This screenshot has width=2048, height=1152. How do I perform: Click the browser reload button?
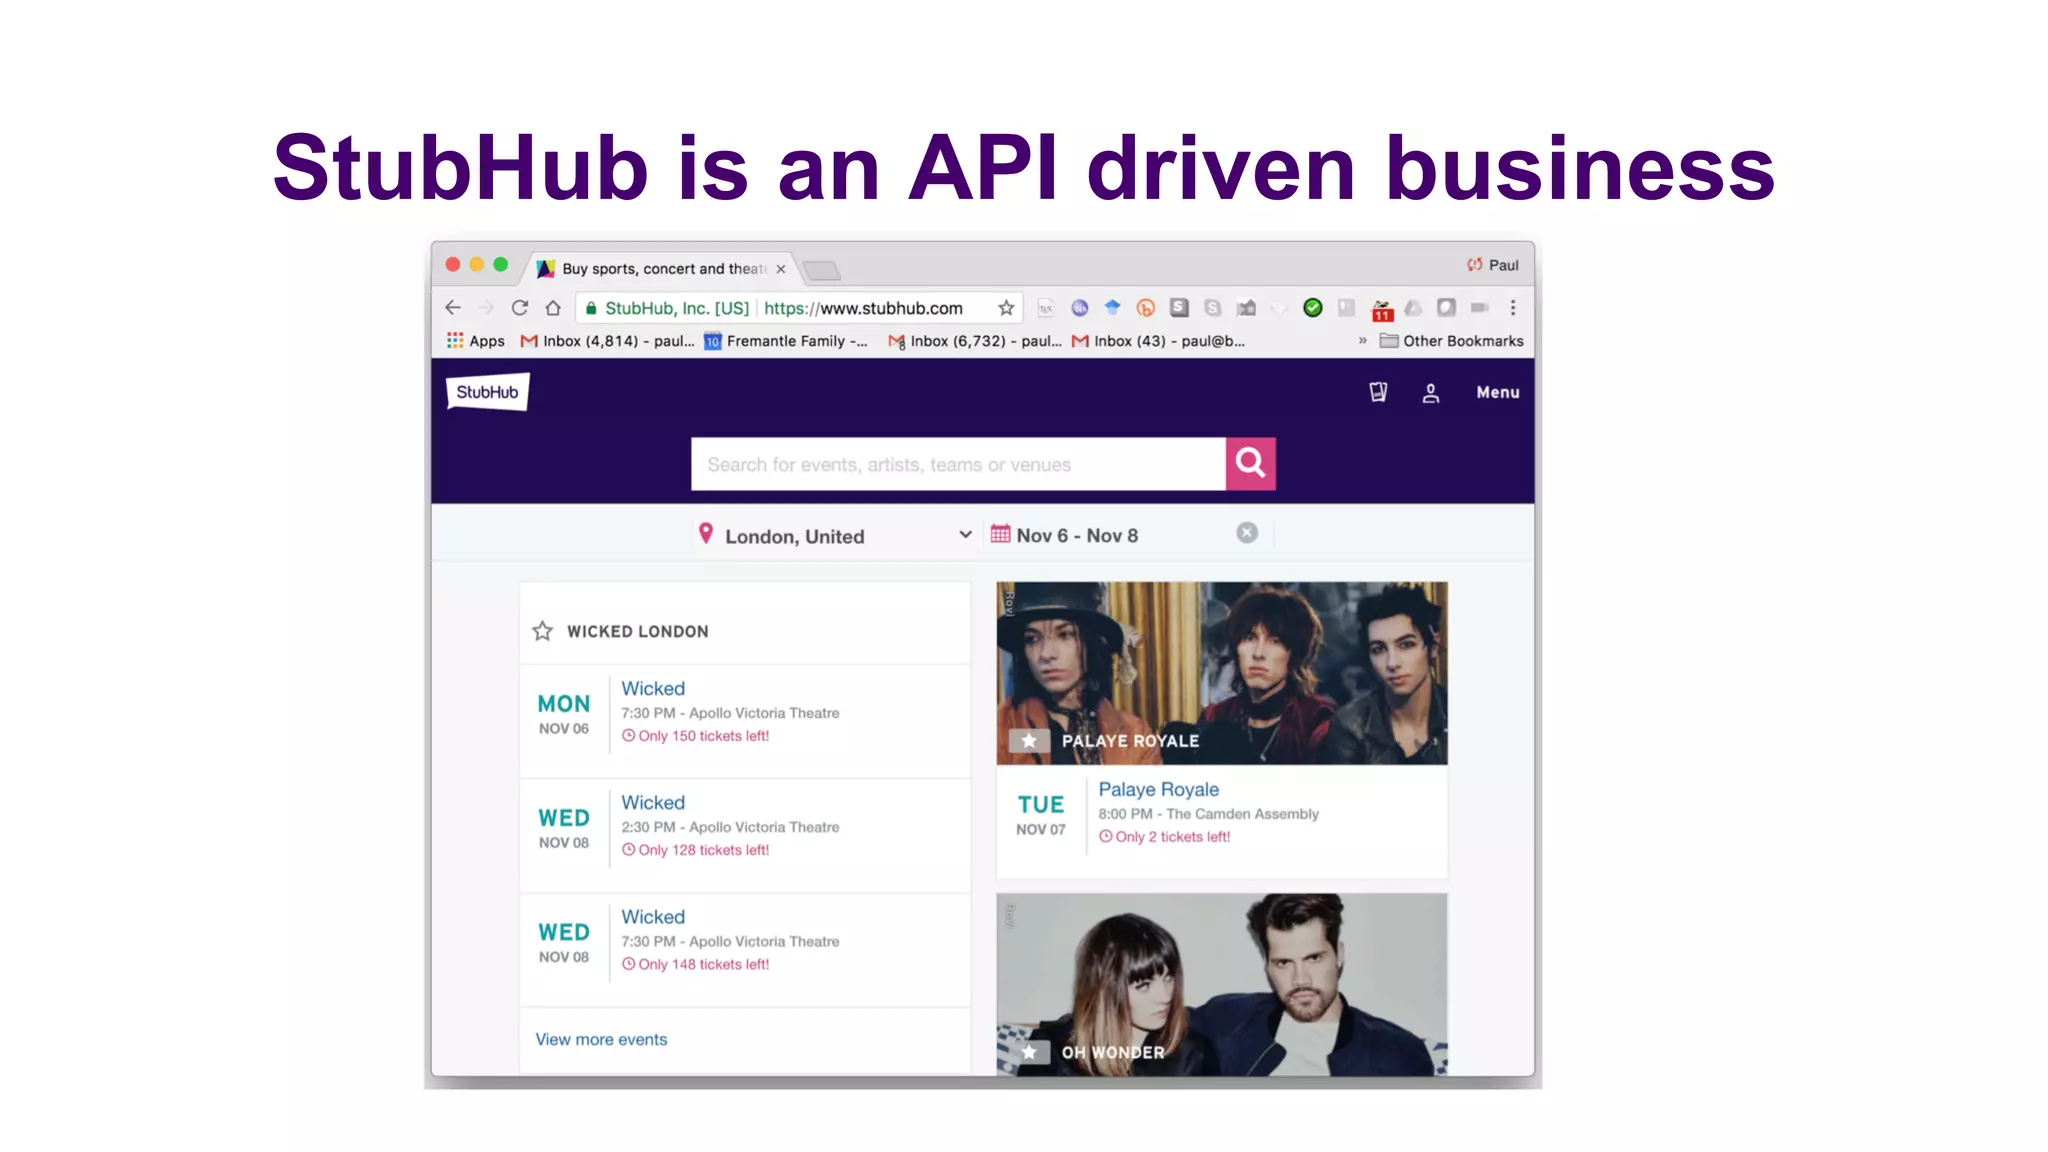519,308
